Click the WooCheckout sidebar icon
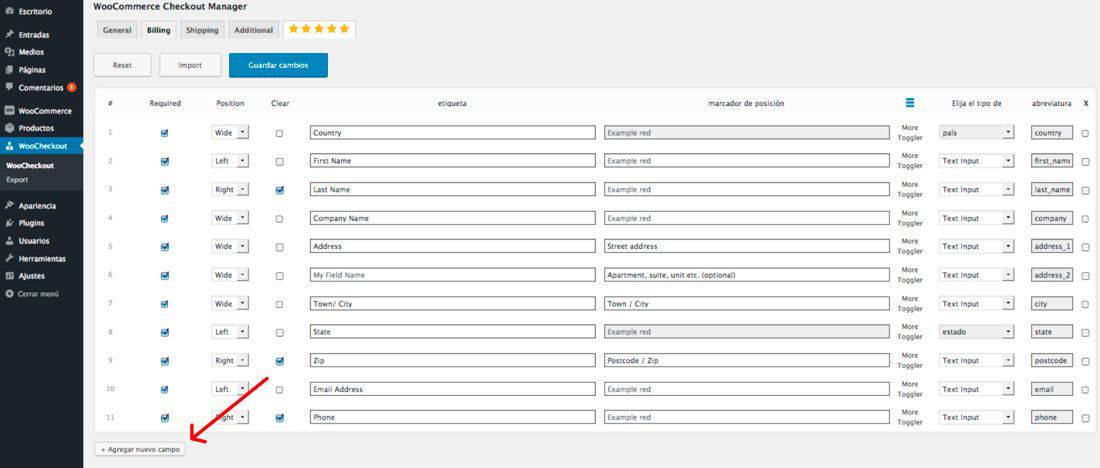The image size is (1100, 468). pos(9,147)
